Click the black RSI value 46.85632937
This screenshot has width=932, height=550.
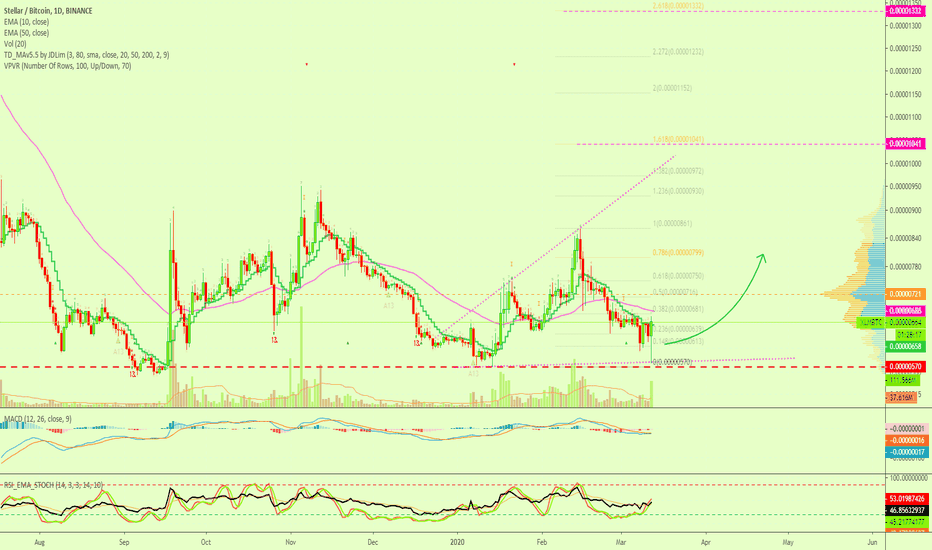click(907, 510)
